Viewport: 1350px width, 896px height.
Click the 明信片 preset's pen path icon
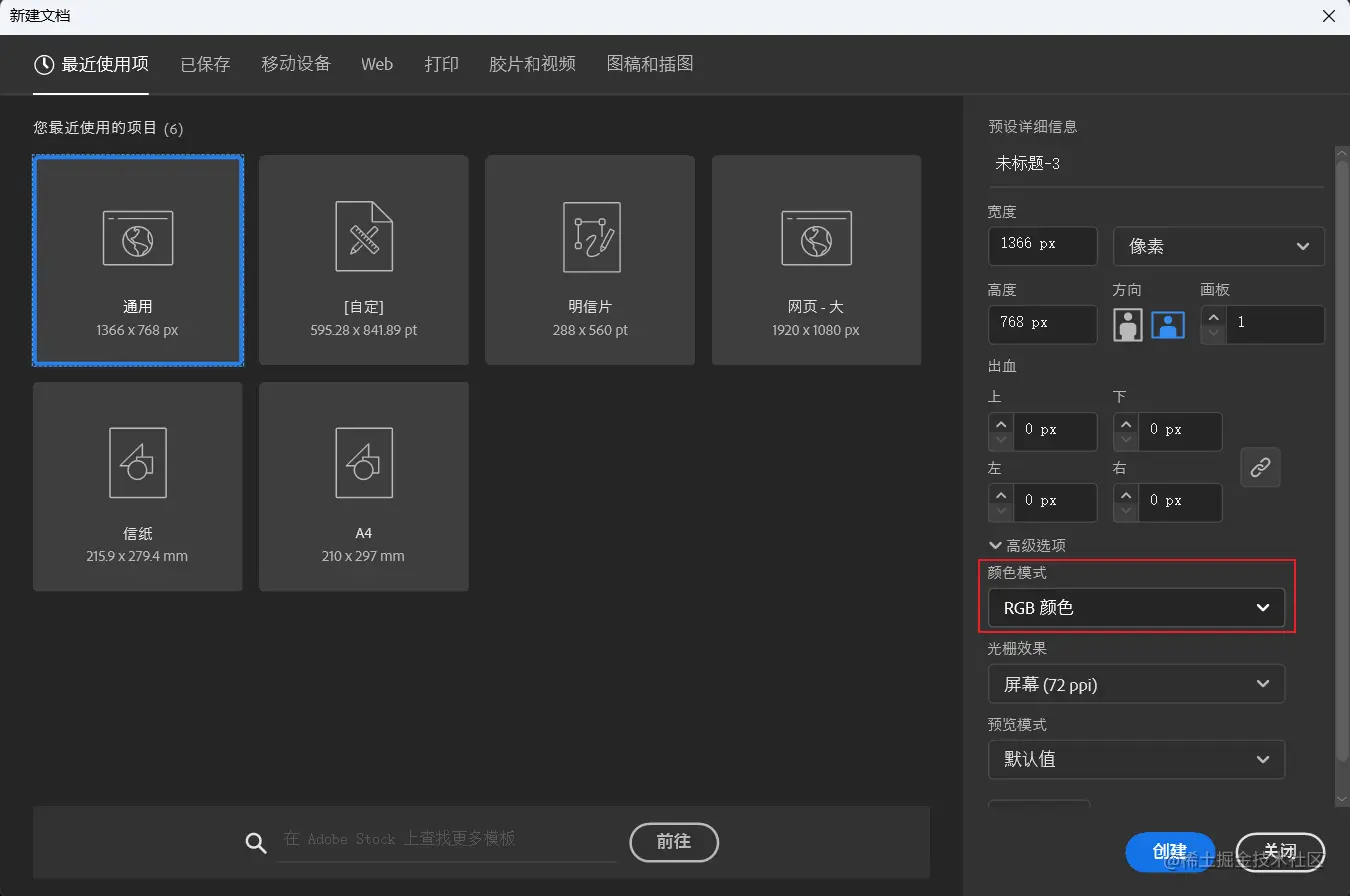[x=589, y=237]
